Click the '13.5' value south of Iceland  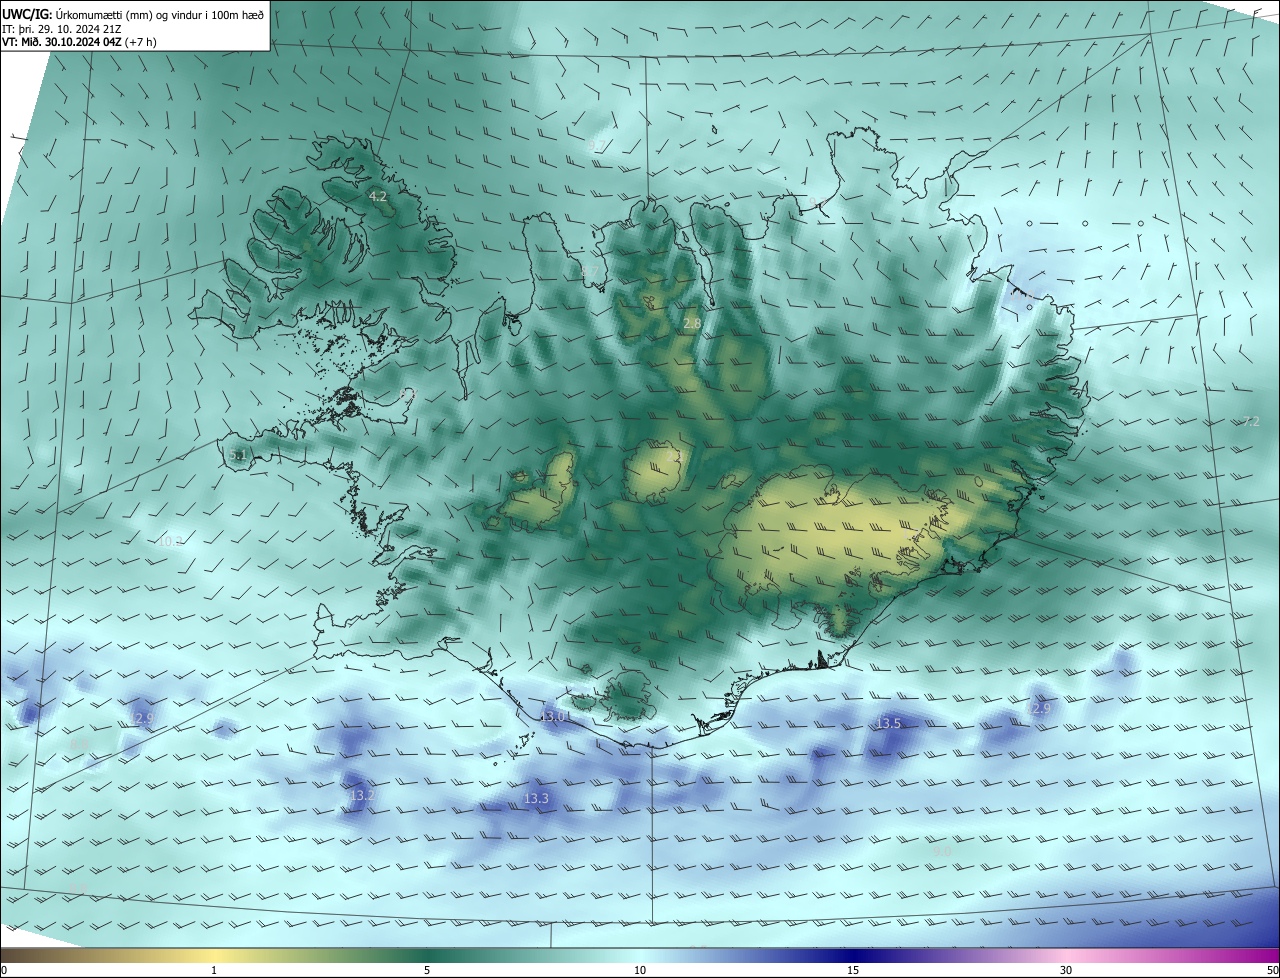click(x=889, y=723)
